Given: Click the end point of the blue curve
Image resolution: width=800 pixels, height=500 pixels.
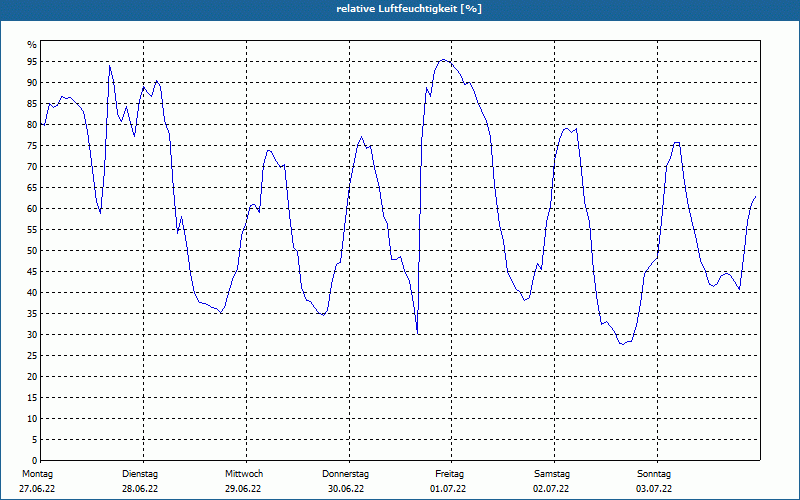Looking at the screenshot, I should (755, 196).
